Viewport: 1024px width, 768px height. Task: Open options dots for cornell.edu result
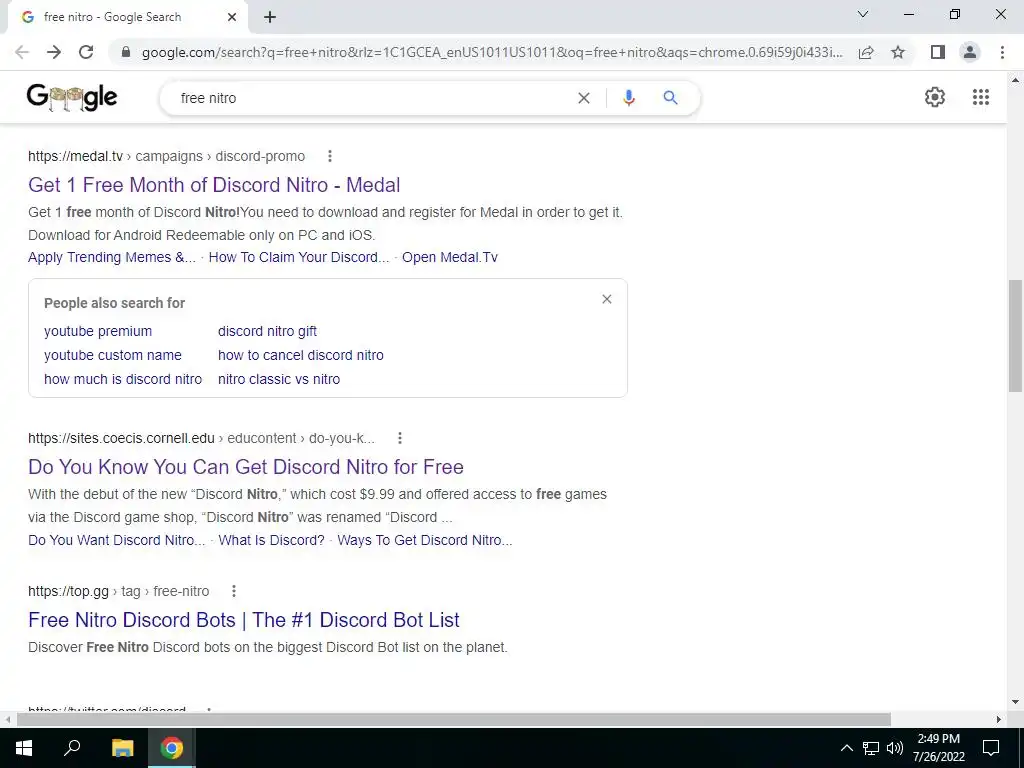click(x=400, y=438)
